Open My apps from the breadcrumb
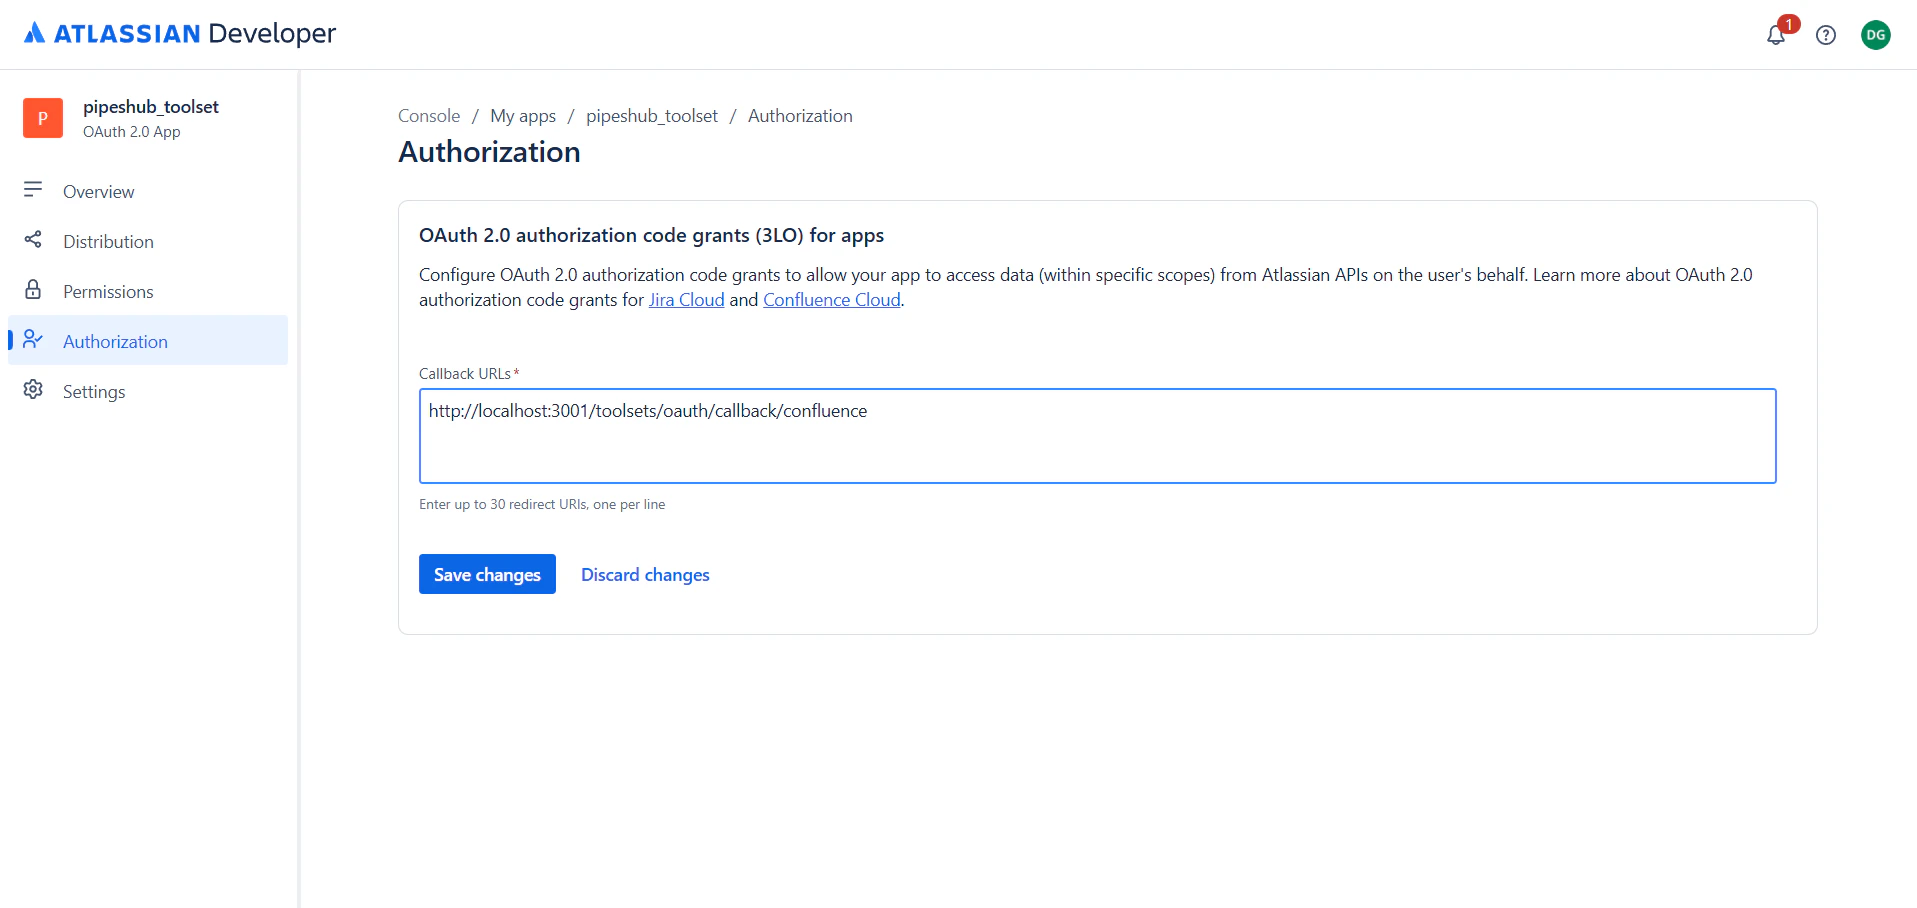1917x908 pixels. coord(523,115)
